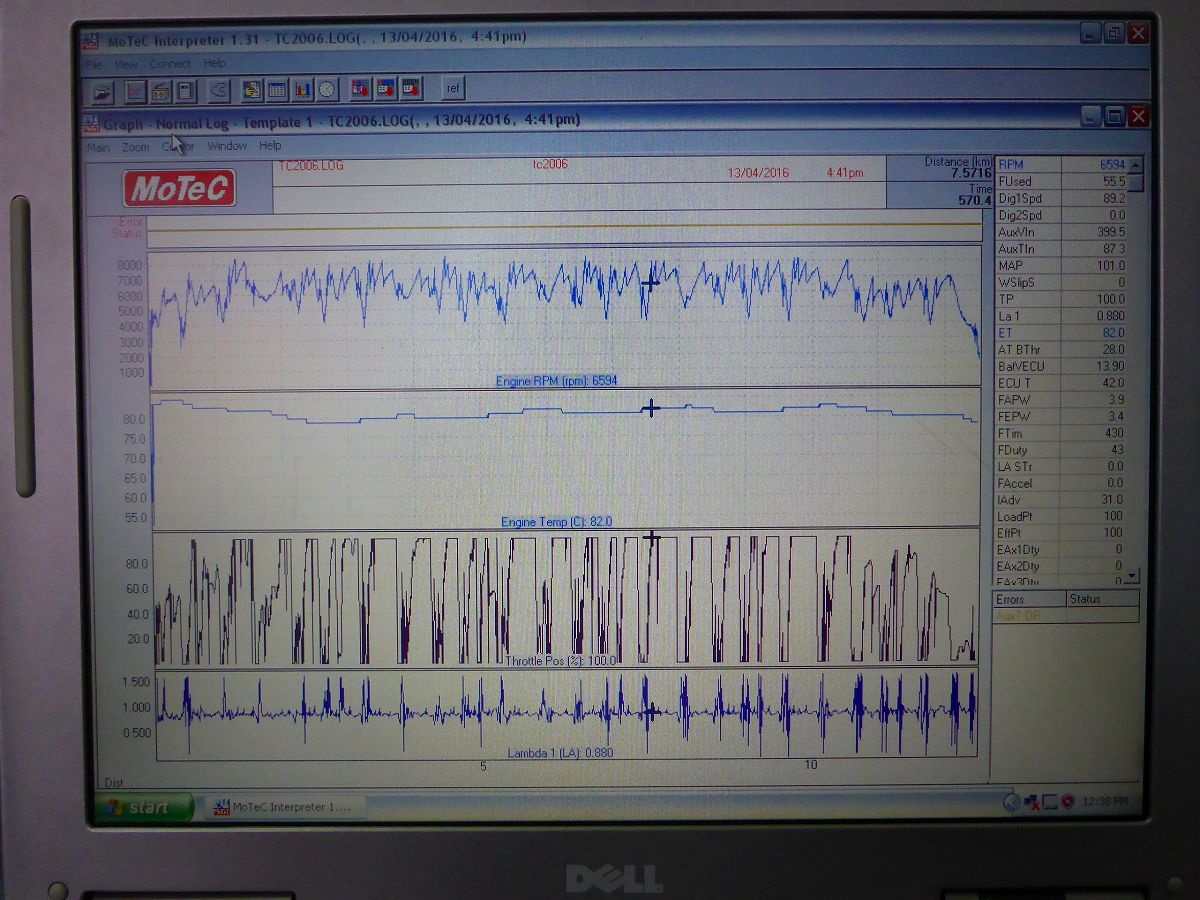Click cursor marker on RPM trace

click(651, 283)
